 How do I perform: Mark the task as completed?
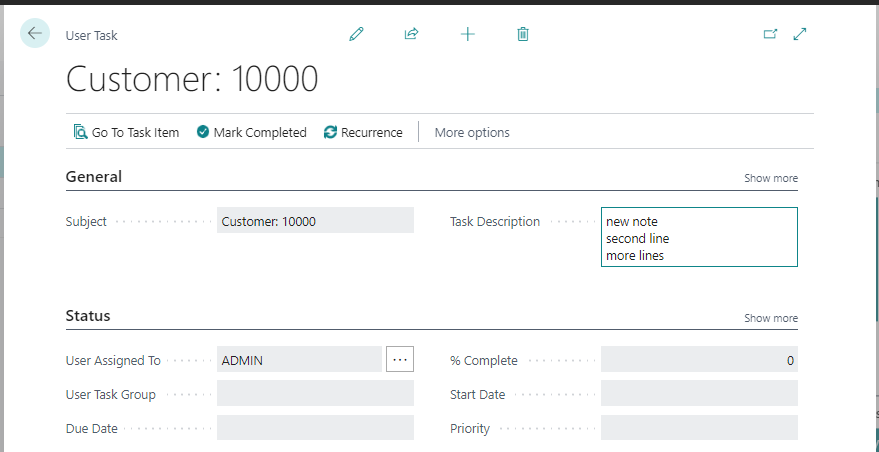(251, 132)
